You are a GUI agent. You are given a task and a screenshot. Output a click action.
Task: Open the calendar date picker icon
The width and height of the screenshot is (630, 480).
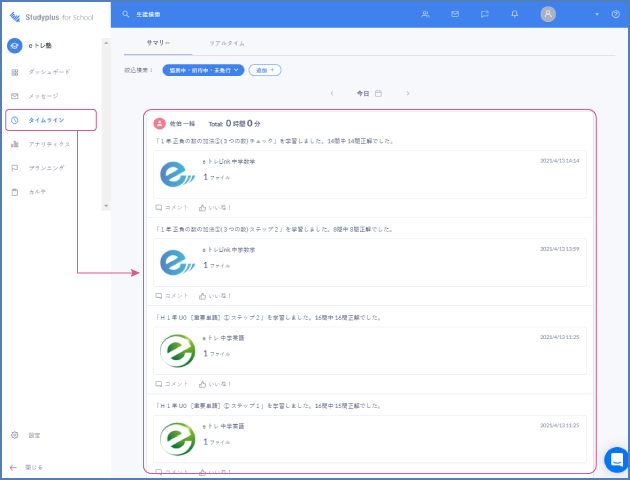coord(378,93)
